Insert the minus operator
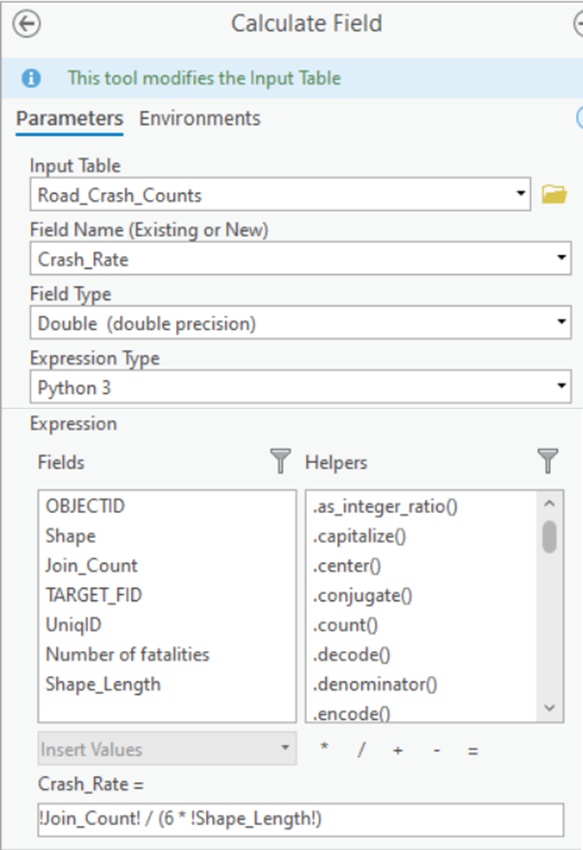 pyautogui.click(x=437, y=750)
